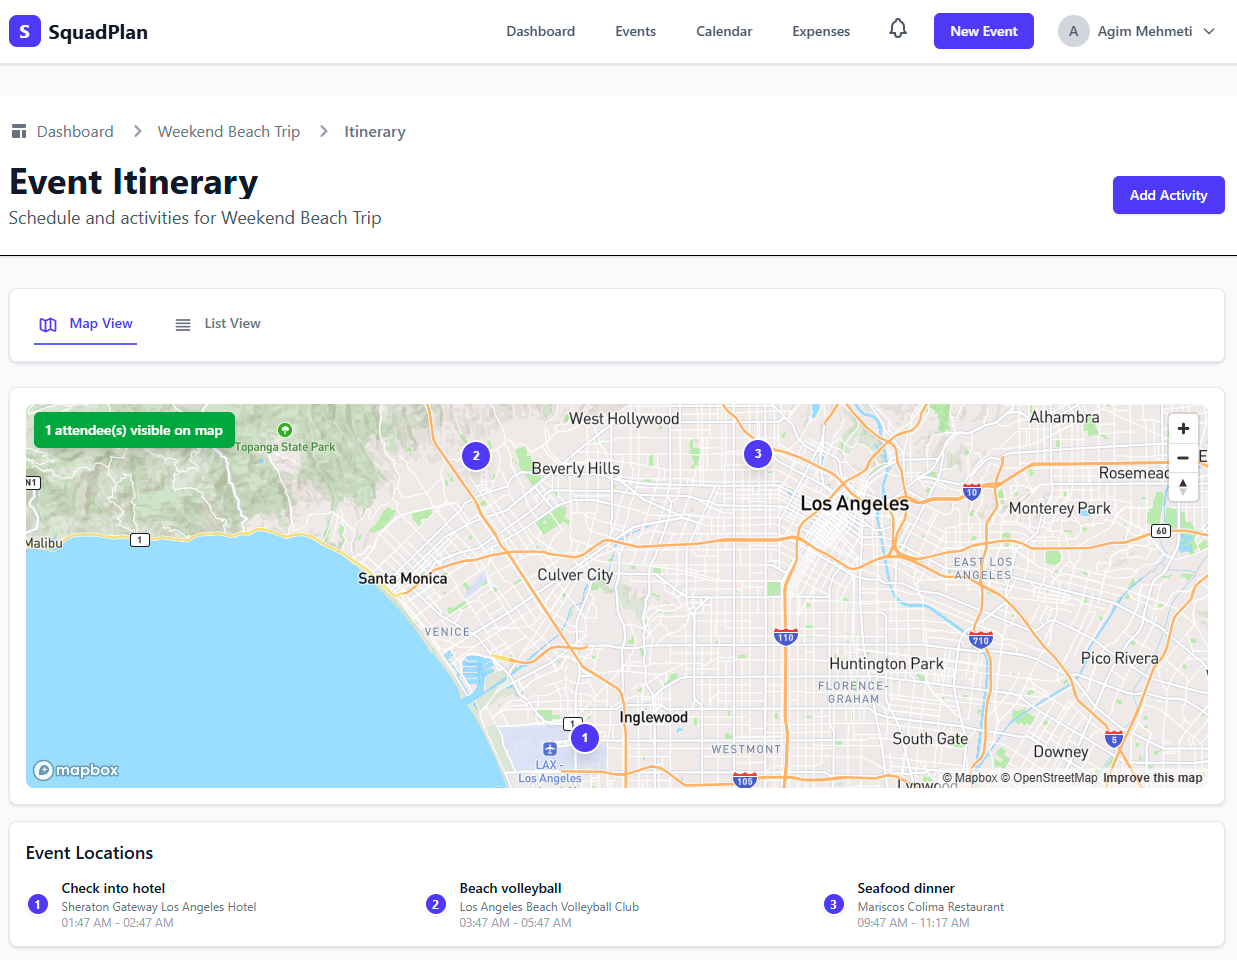Click the Add Activity button

pos(1168,195)
